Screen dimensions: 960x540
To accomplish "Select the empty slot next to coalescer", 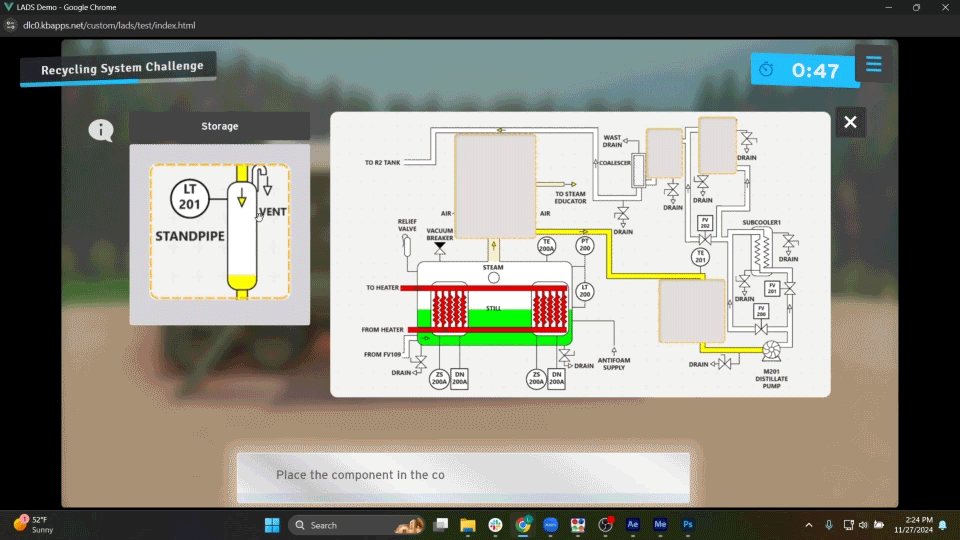I will 664,152.
